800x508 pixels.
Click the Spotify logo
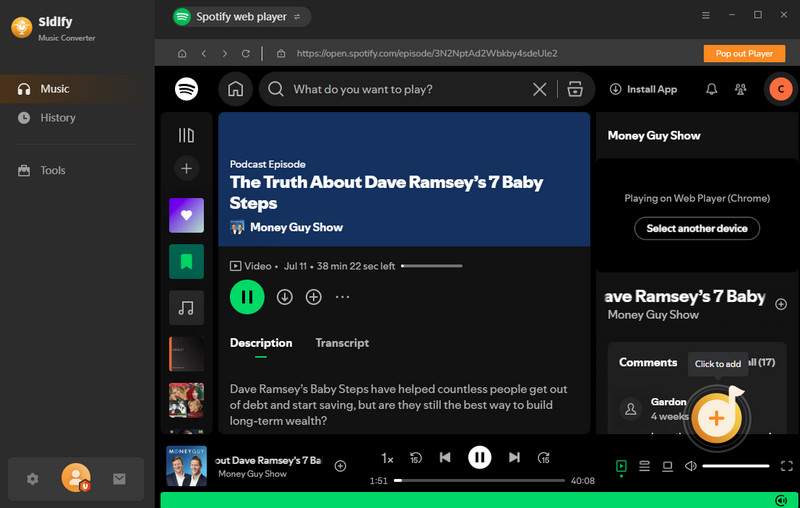coord(186,89)
